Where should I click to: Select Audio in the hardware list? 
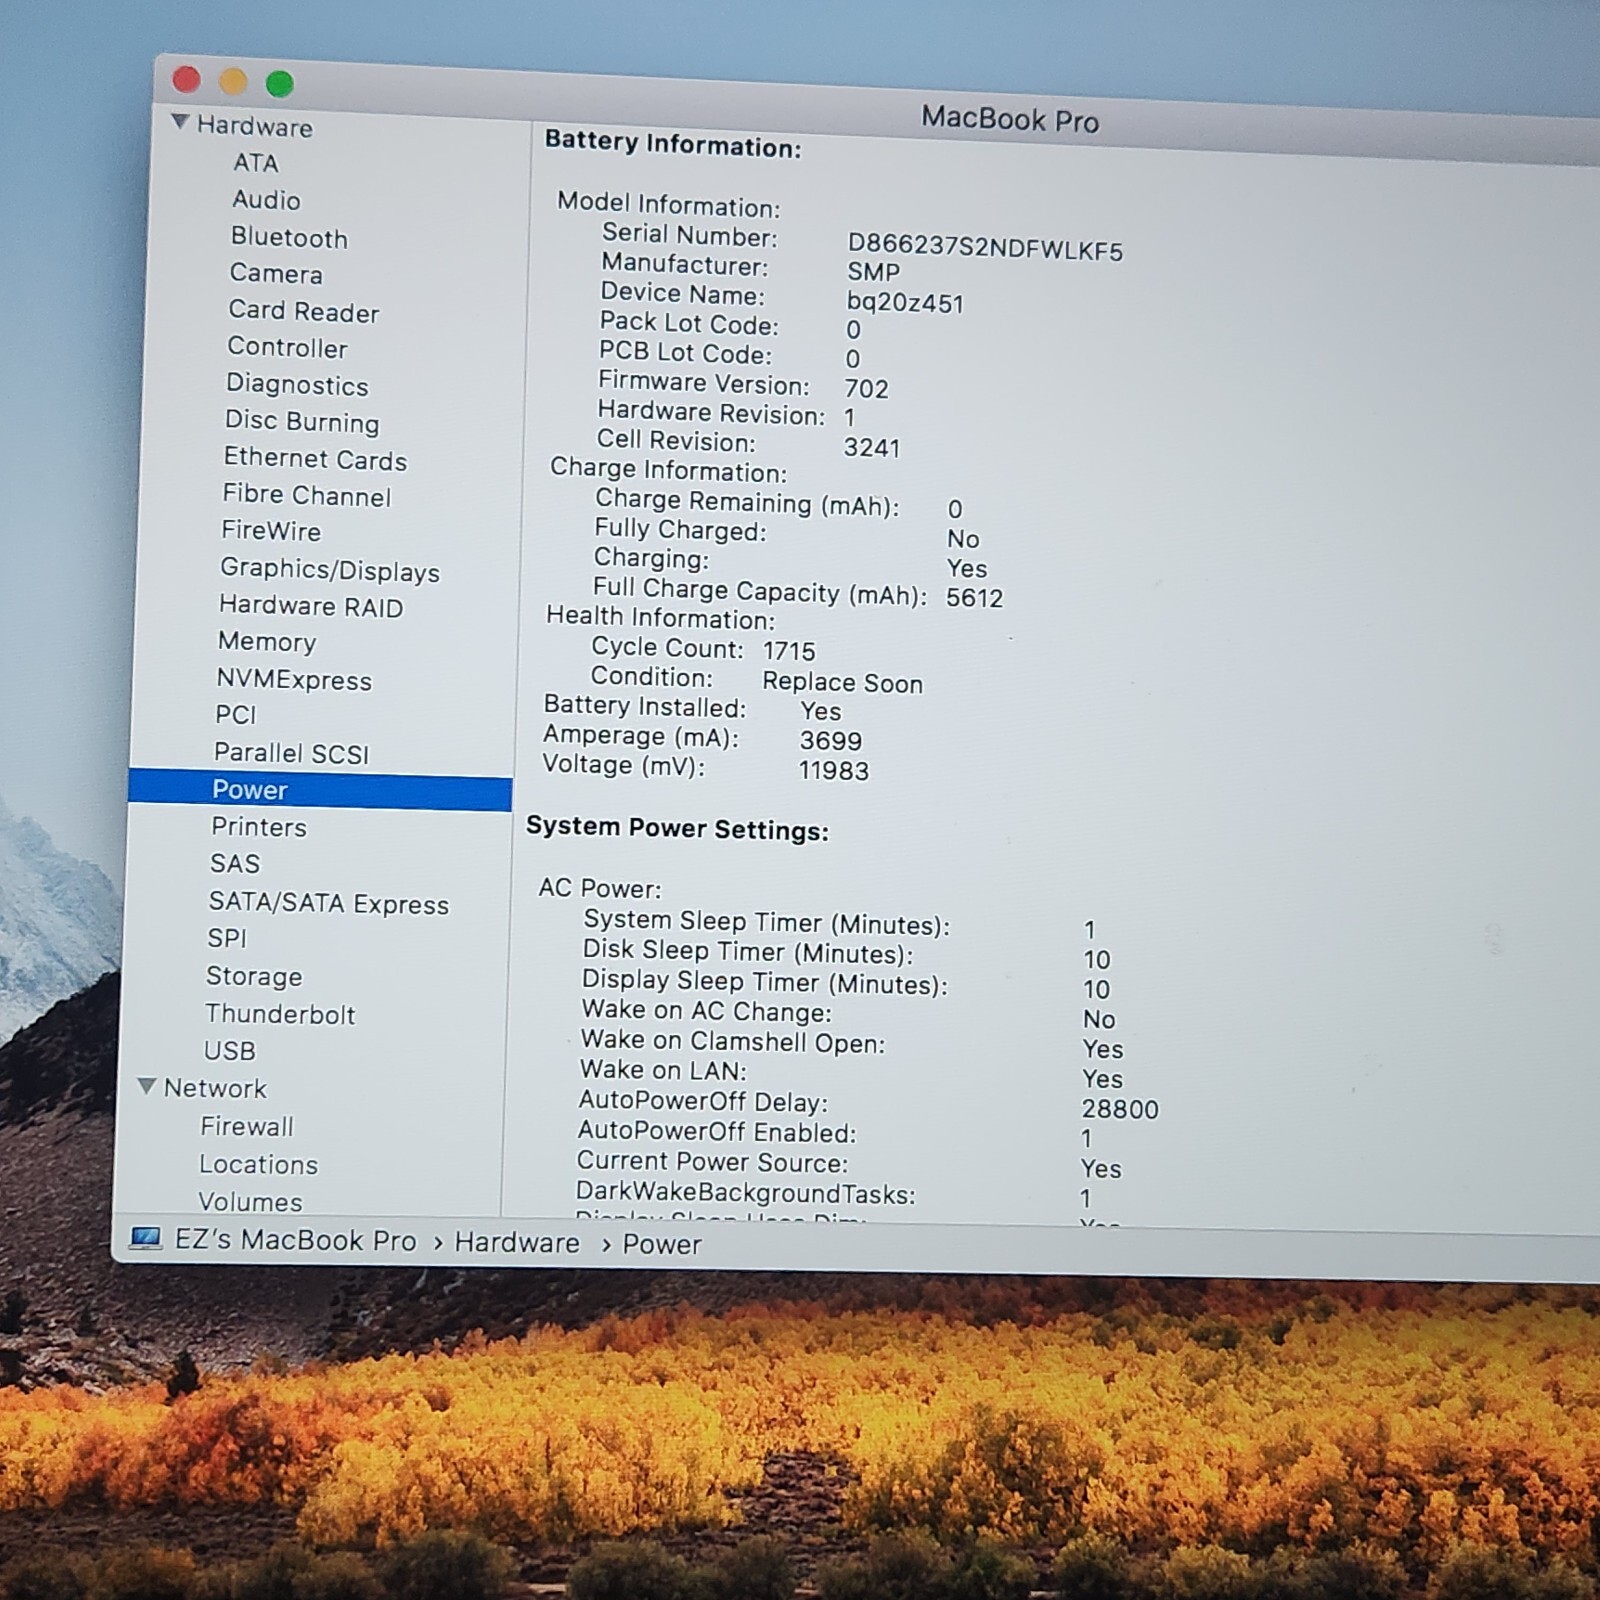coord(266,200)
